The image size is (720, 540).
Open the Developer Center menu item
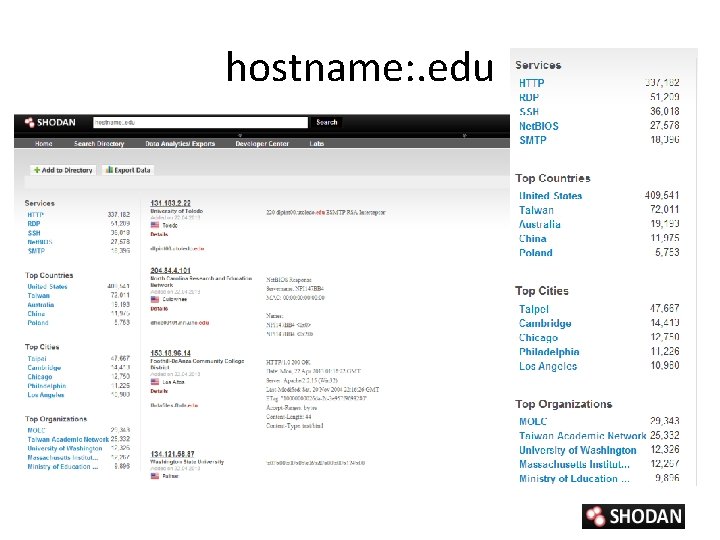262,143
